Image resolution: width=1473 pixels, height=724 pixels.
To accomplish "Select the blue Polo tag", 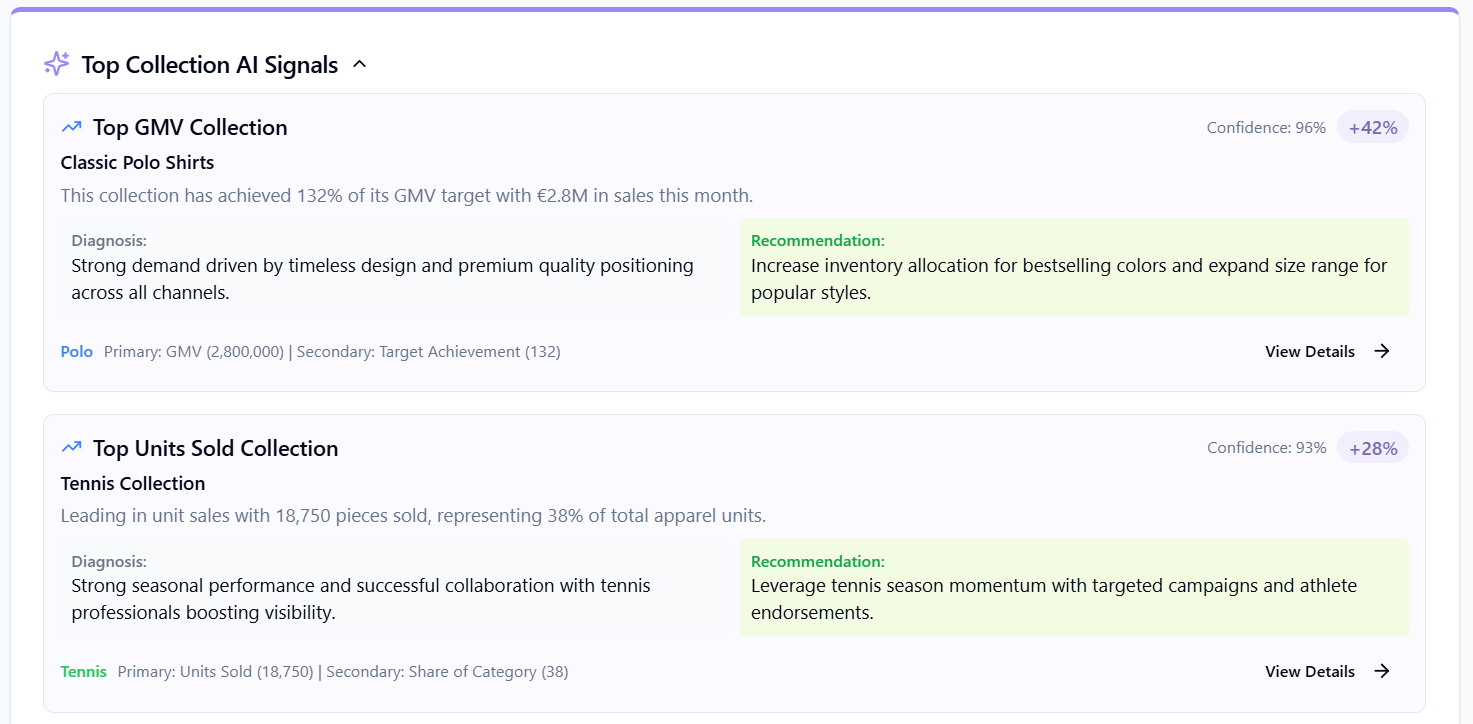I will click(77, 351).
